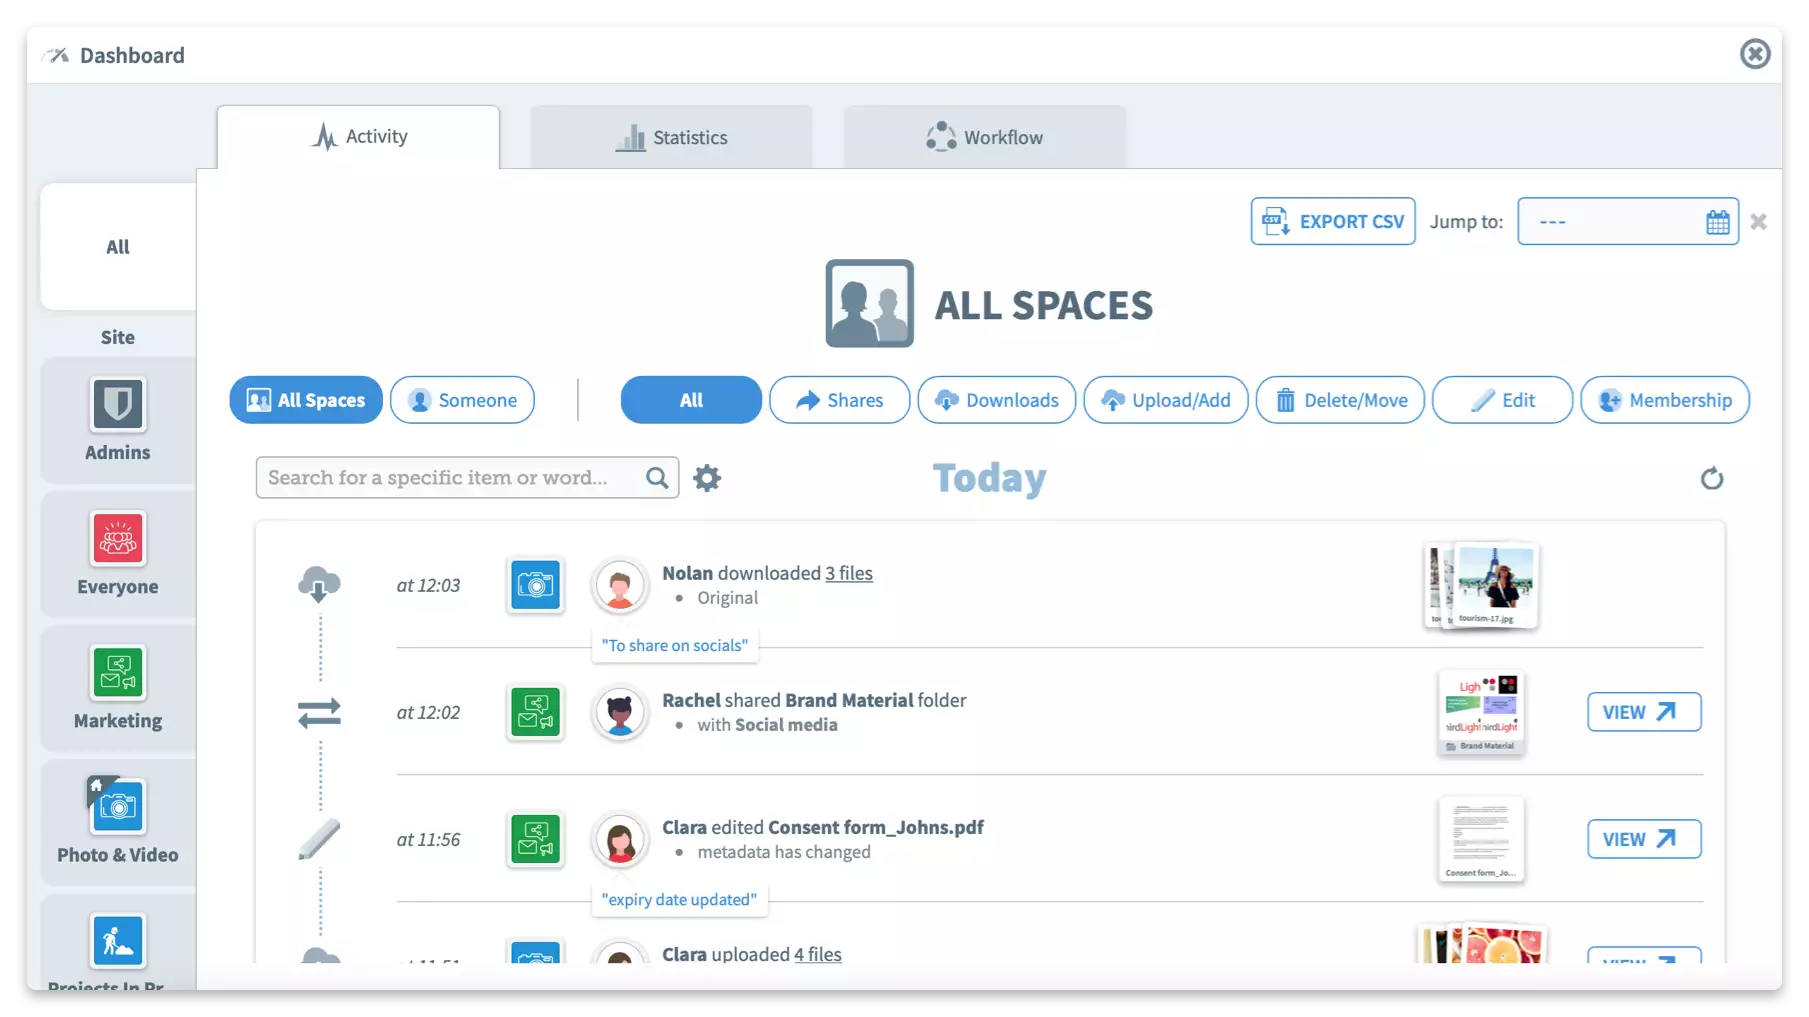Click the Export CSV button
Screen dimensions: 1809x1017
1333,221
